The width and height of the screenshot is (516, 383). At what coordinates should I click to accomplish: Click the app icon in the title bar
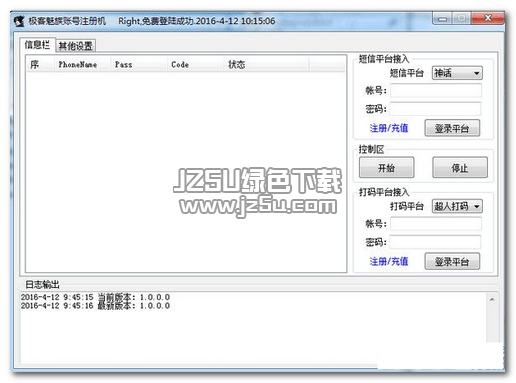19,21
